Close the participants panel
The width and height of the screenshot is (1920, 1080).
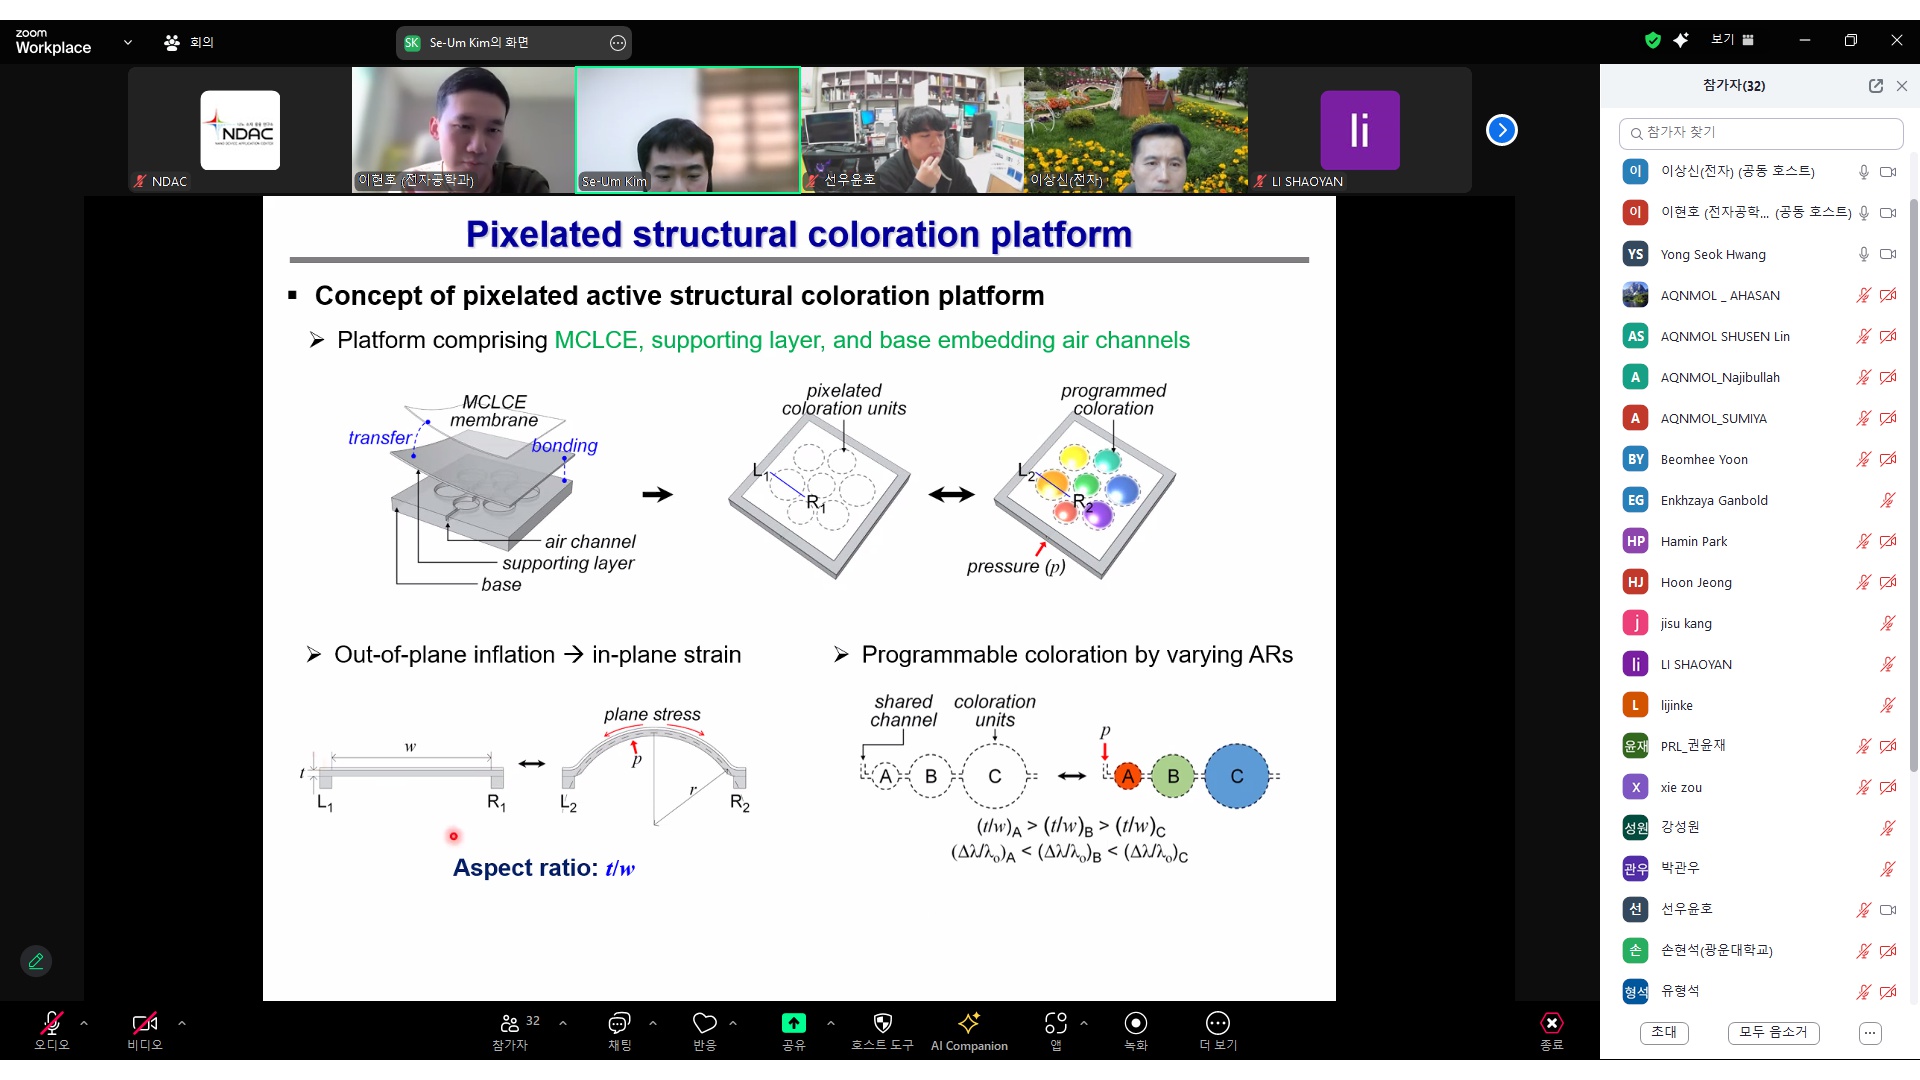tap(1902, 86)
